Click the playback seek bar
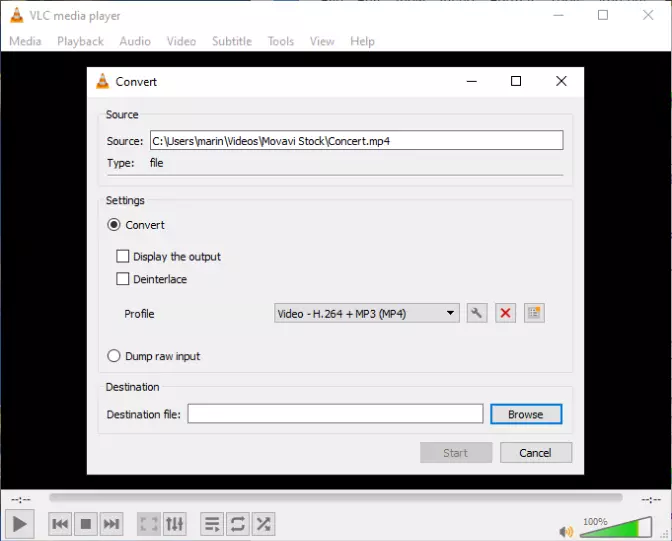Screen dimensions: 672x541 point(336,498)
